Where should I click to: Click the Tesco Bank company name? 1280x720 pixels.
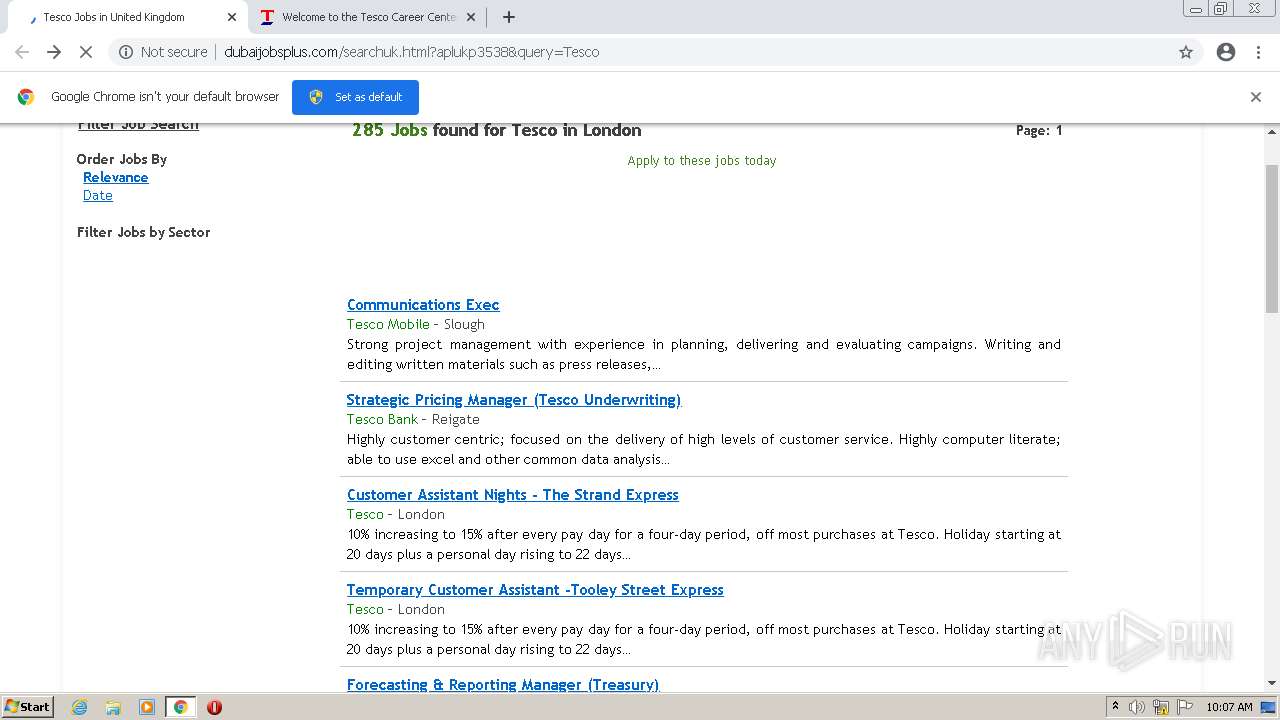click(x=382, y=419)
